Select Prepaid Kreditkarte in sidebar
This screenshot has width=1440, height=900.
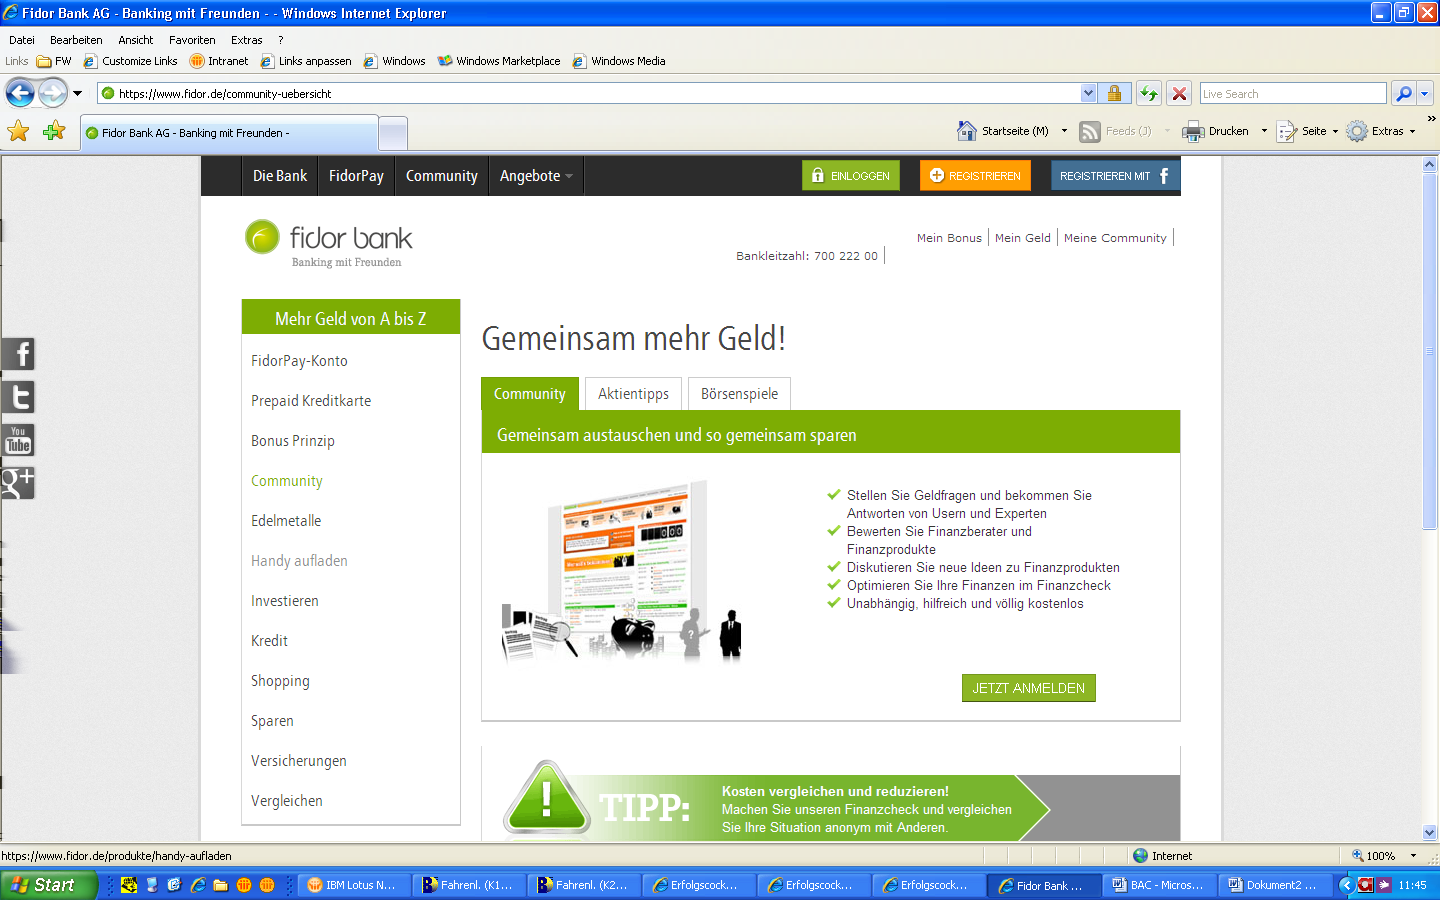pyautogui.click(x=311, y=401)
